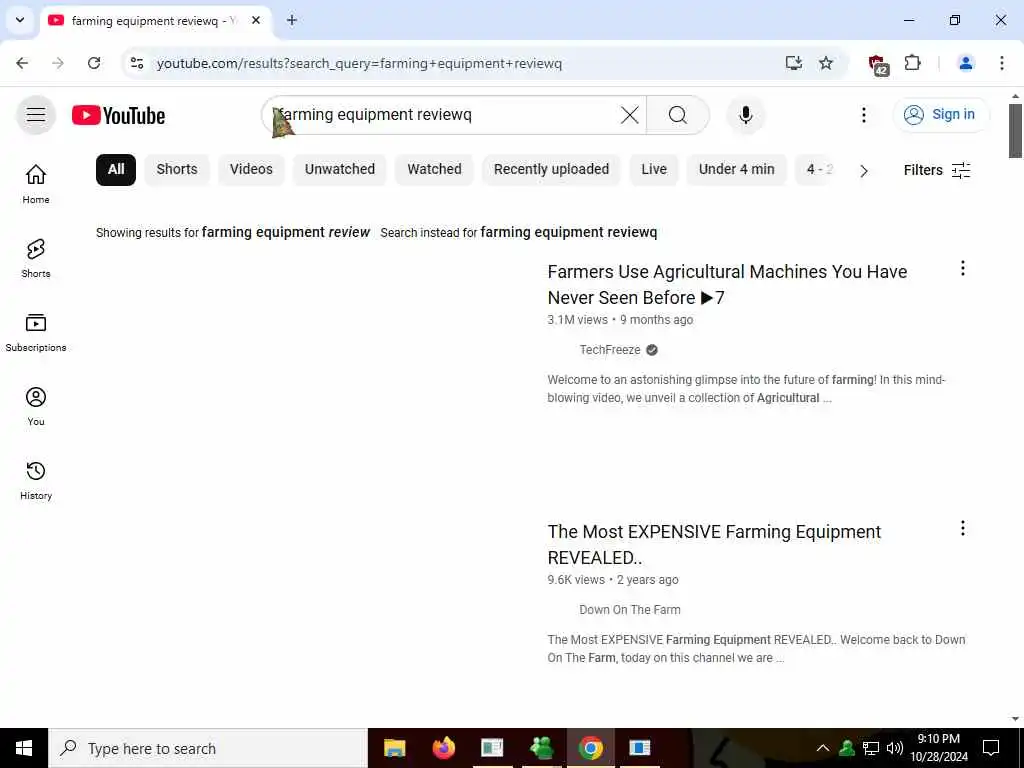The width and height of the screenshot is (1024, 768).
Task: Reload the page
Action: tap(94, 63)
